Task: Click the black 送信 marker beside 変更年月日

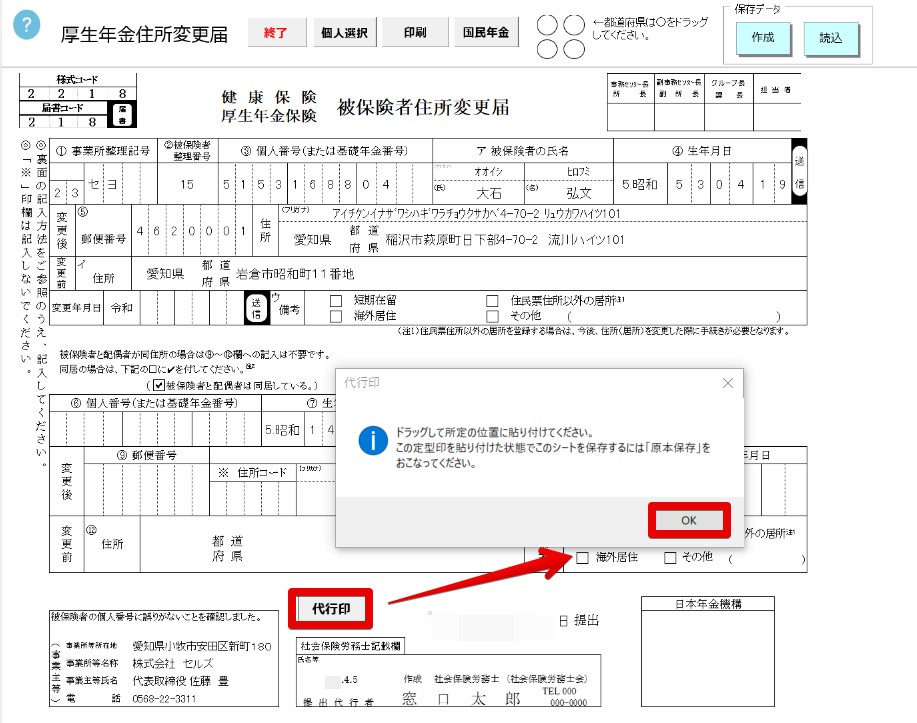Action: [x=256, y=308]
